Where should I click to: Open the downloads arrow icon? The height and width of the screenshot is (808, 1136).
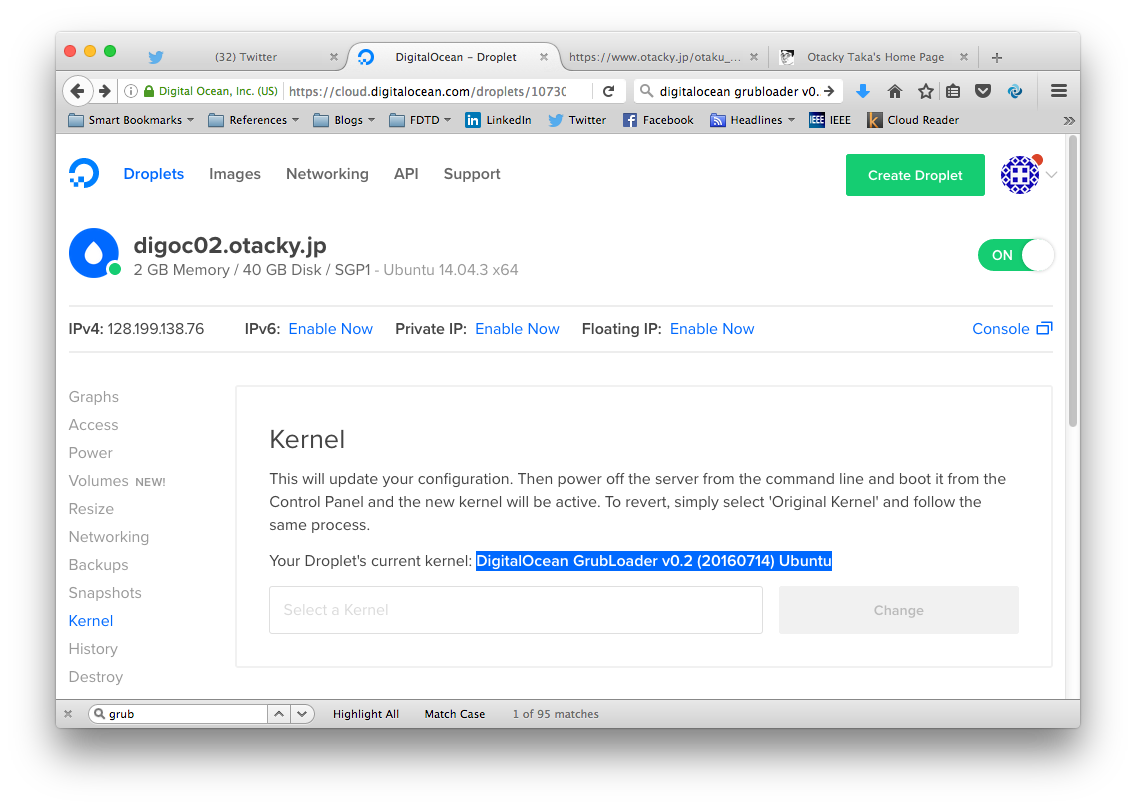[x=862, y=91]
